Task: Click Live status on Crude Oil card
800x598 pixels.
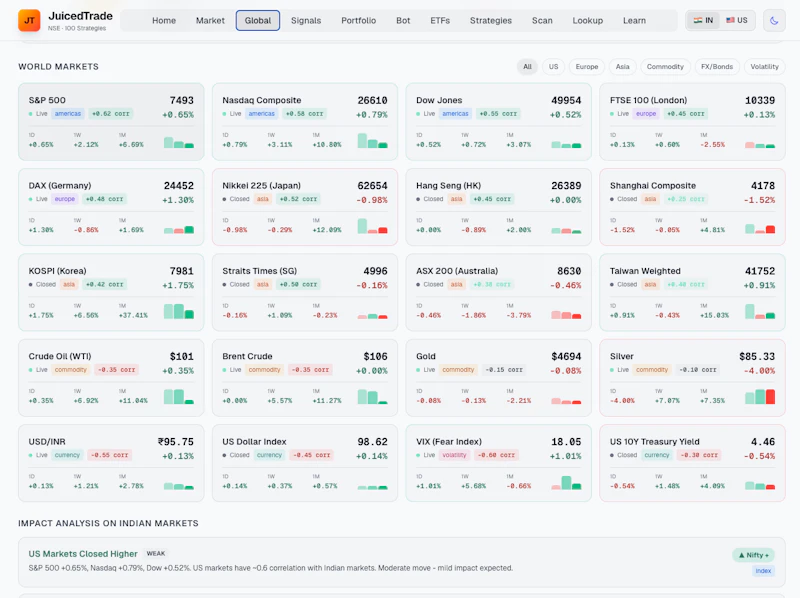Action: point(42,370)
